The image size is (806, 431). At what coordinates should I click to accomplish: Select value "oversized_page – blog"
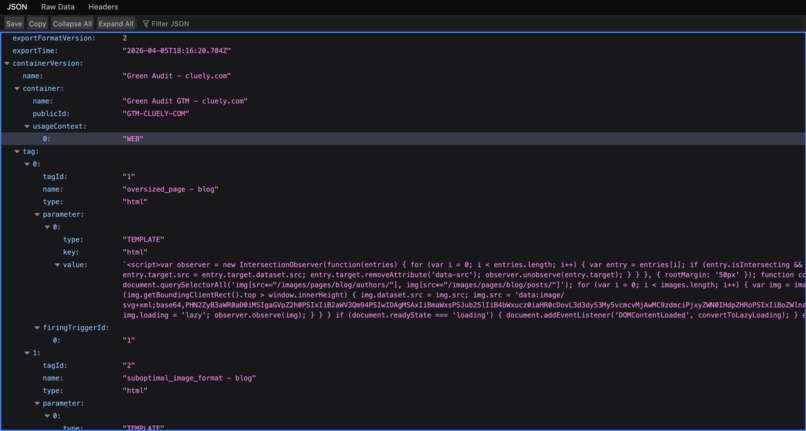(171, 189)
